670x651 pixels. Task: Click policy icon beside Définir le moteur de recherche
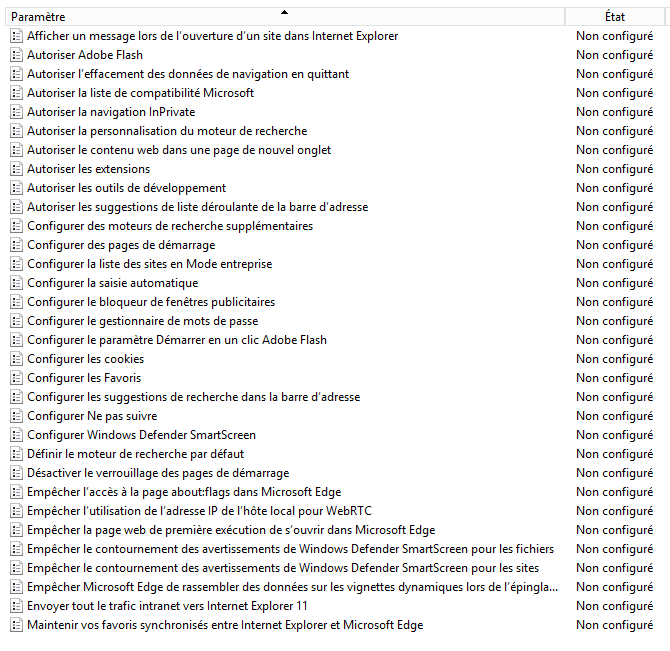point(16,454)
